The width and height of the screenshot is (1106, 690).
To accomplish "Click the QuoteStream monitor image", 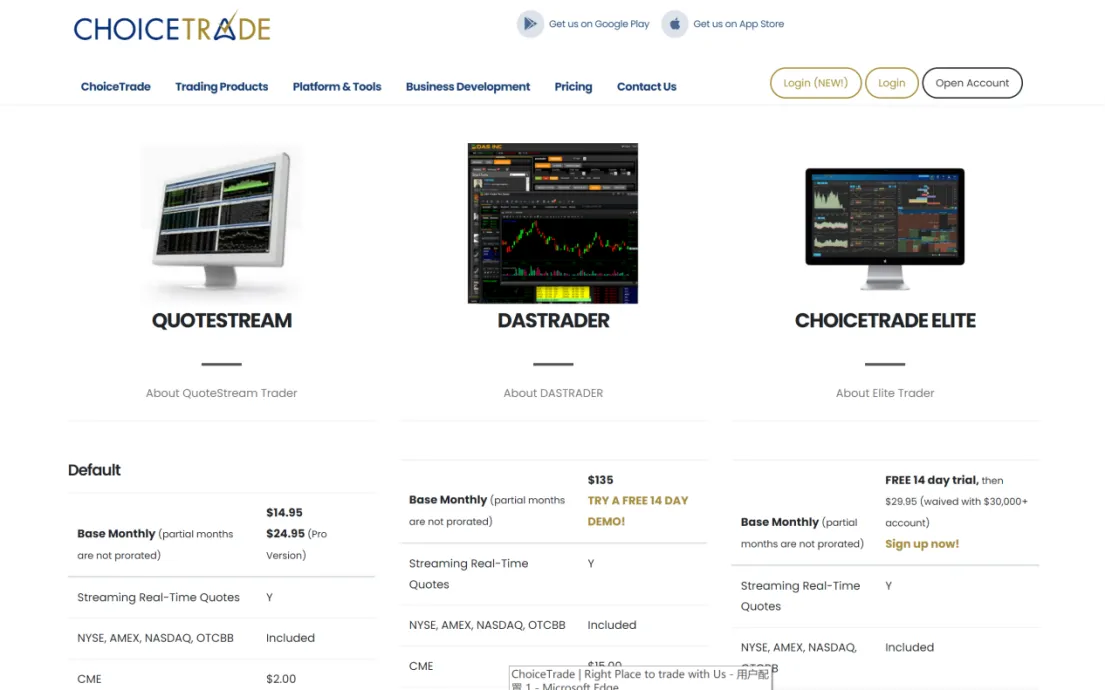I will (x=221, y=223).
